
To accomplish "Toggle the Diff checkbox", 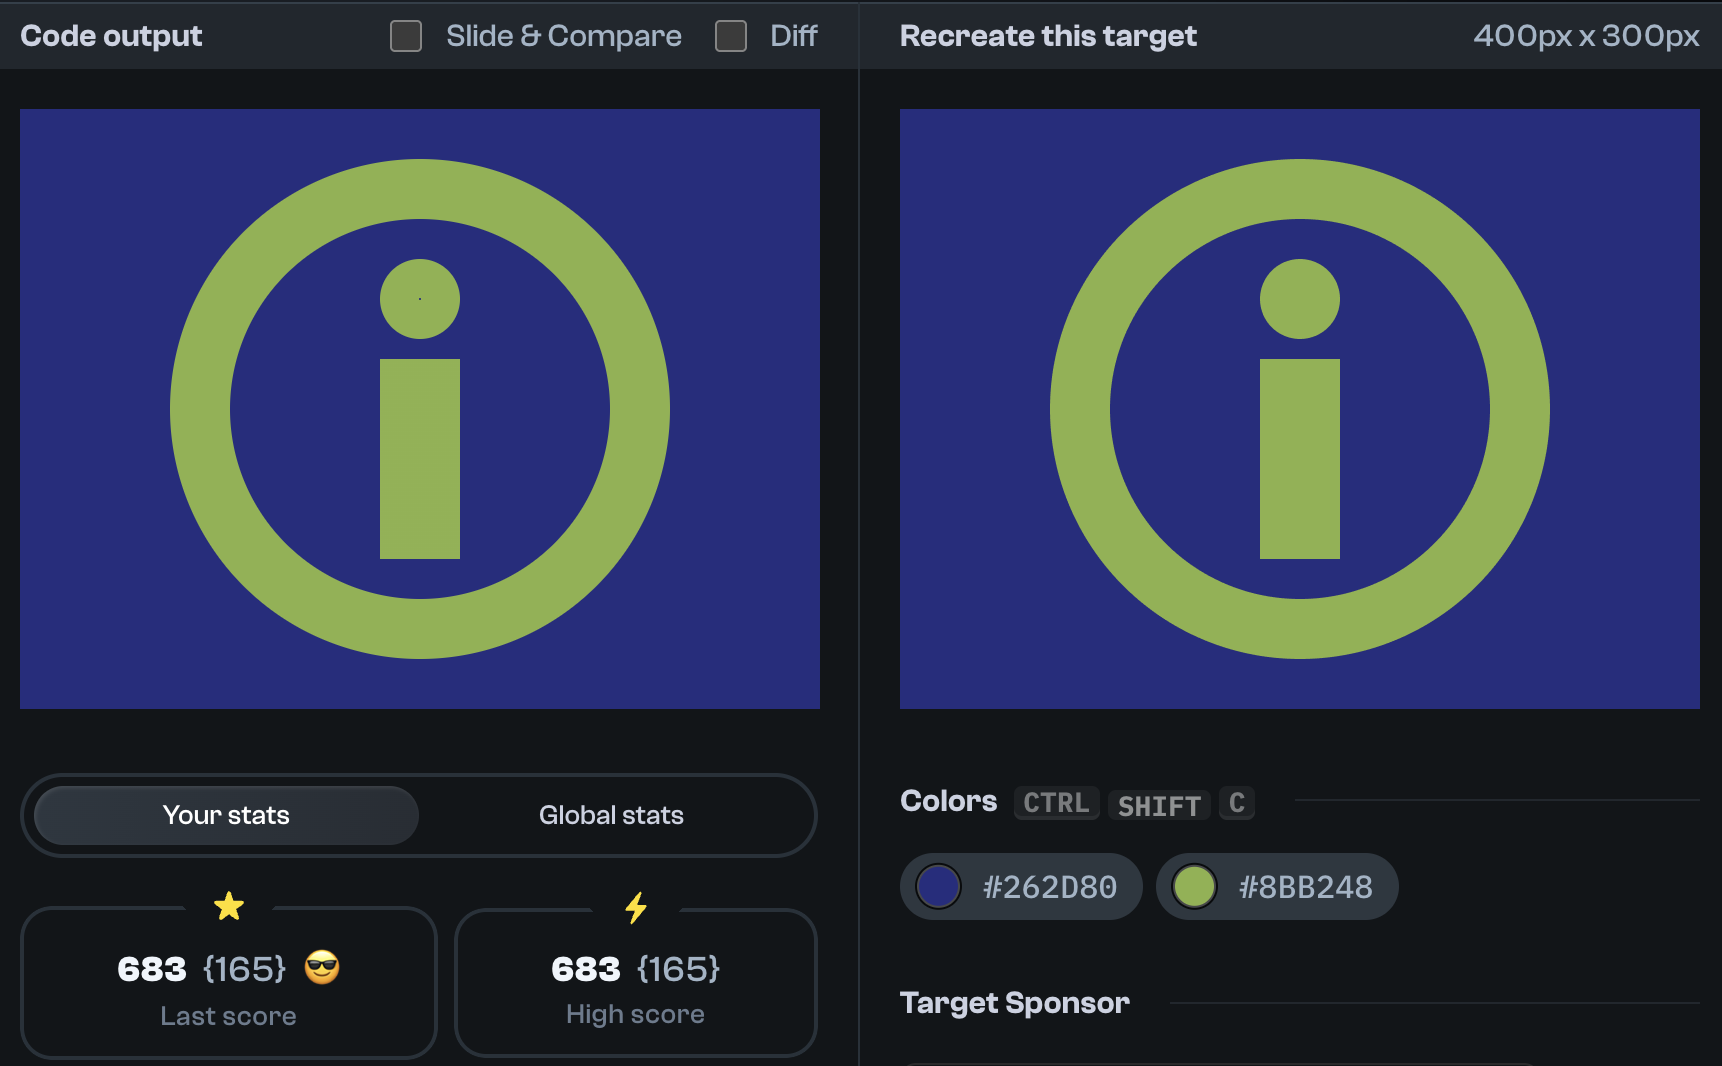I will (x=731, y=36).
